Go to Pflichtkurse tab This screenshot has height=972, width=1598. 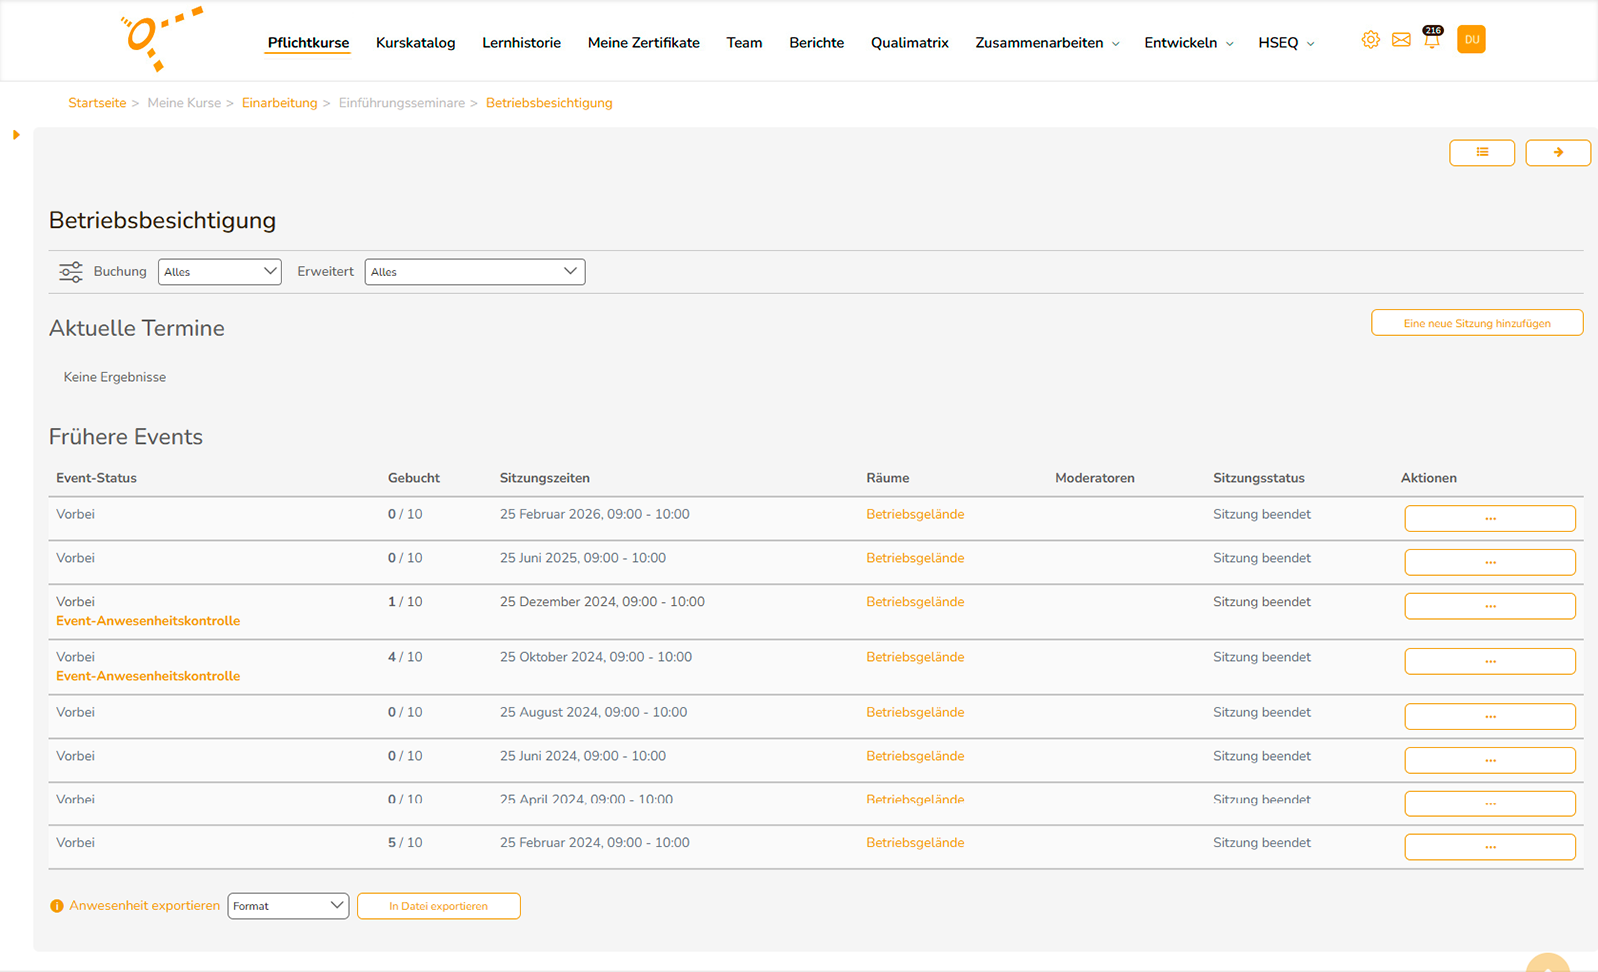[308, 43]
